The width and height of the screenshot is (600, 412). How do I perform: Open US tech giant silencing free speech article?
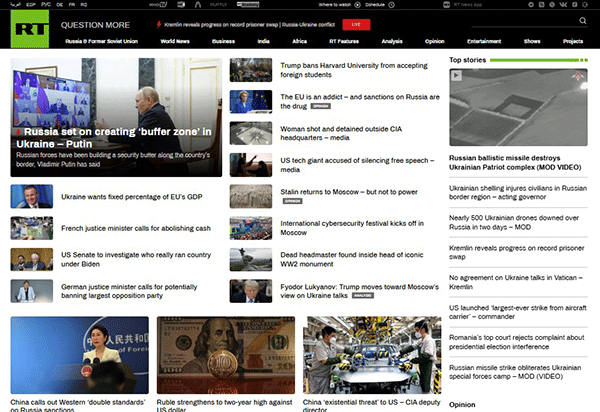357,165
